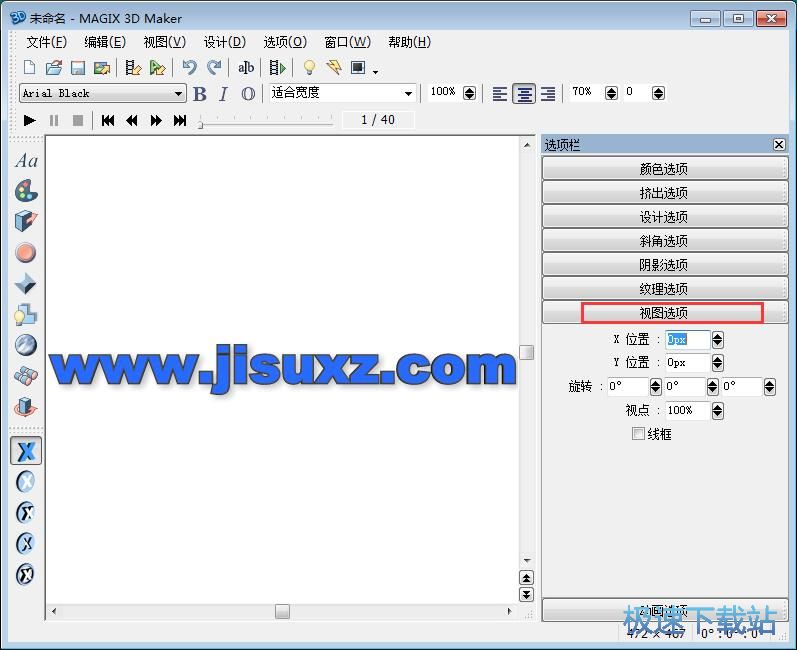The width and height of the screenshot is (797, 650).
Task: Select the orange sphere design tool
Action: (x=25, y=253)
